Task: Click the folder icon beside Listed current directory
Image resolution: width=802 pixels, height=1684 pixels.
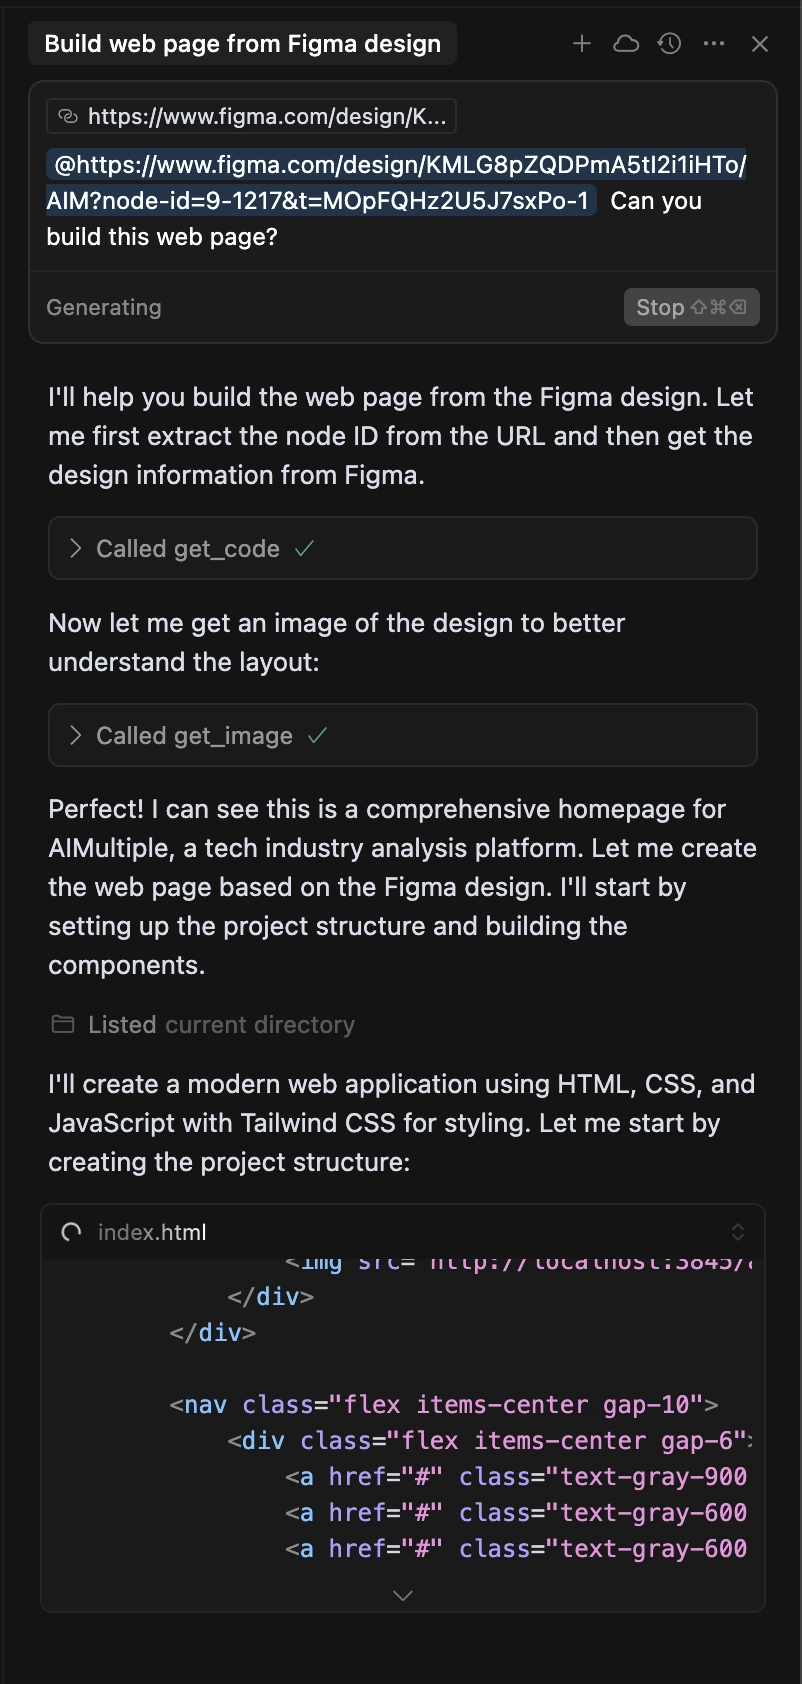Action: pyautogui.click(x=63, y=1024)
